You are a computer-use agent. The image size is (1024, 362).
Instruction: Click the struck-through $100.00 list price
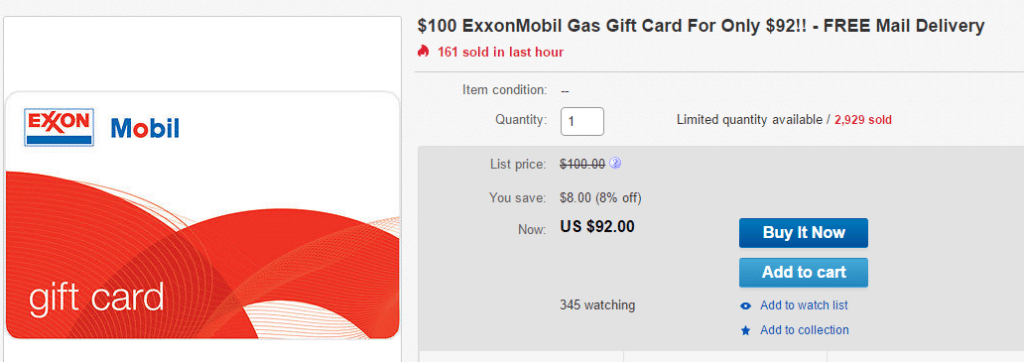point(583,164)
